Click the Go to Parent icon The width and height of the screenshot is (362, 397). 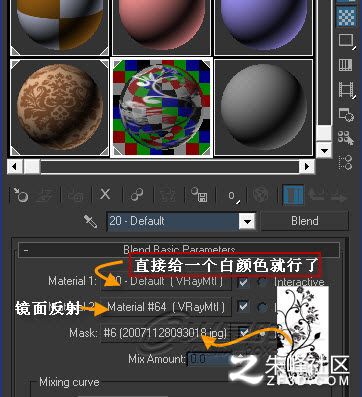point(316,195)
